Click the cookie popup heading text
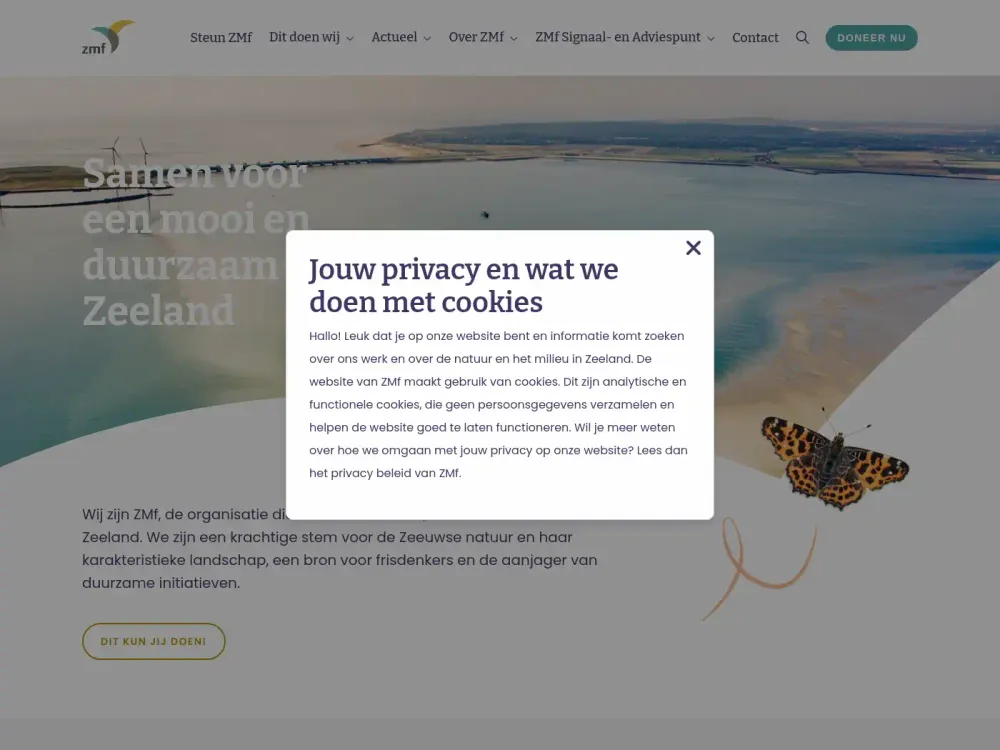Image resolution: width=1000 pixels, height=750 pixels. 464,285
